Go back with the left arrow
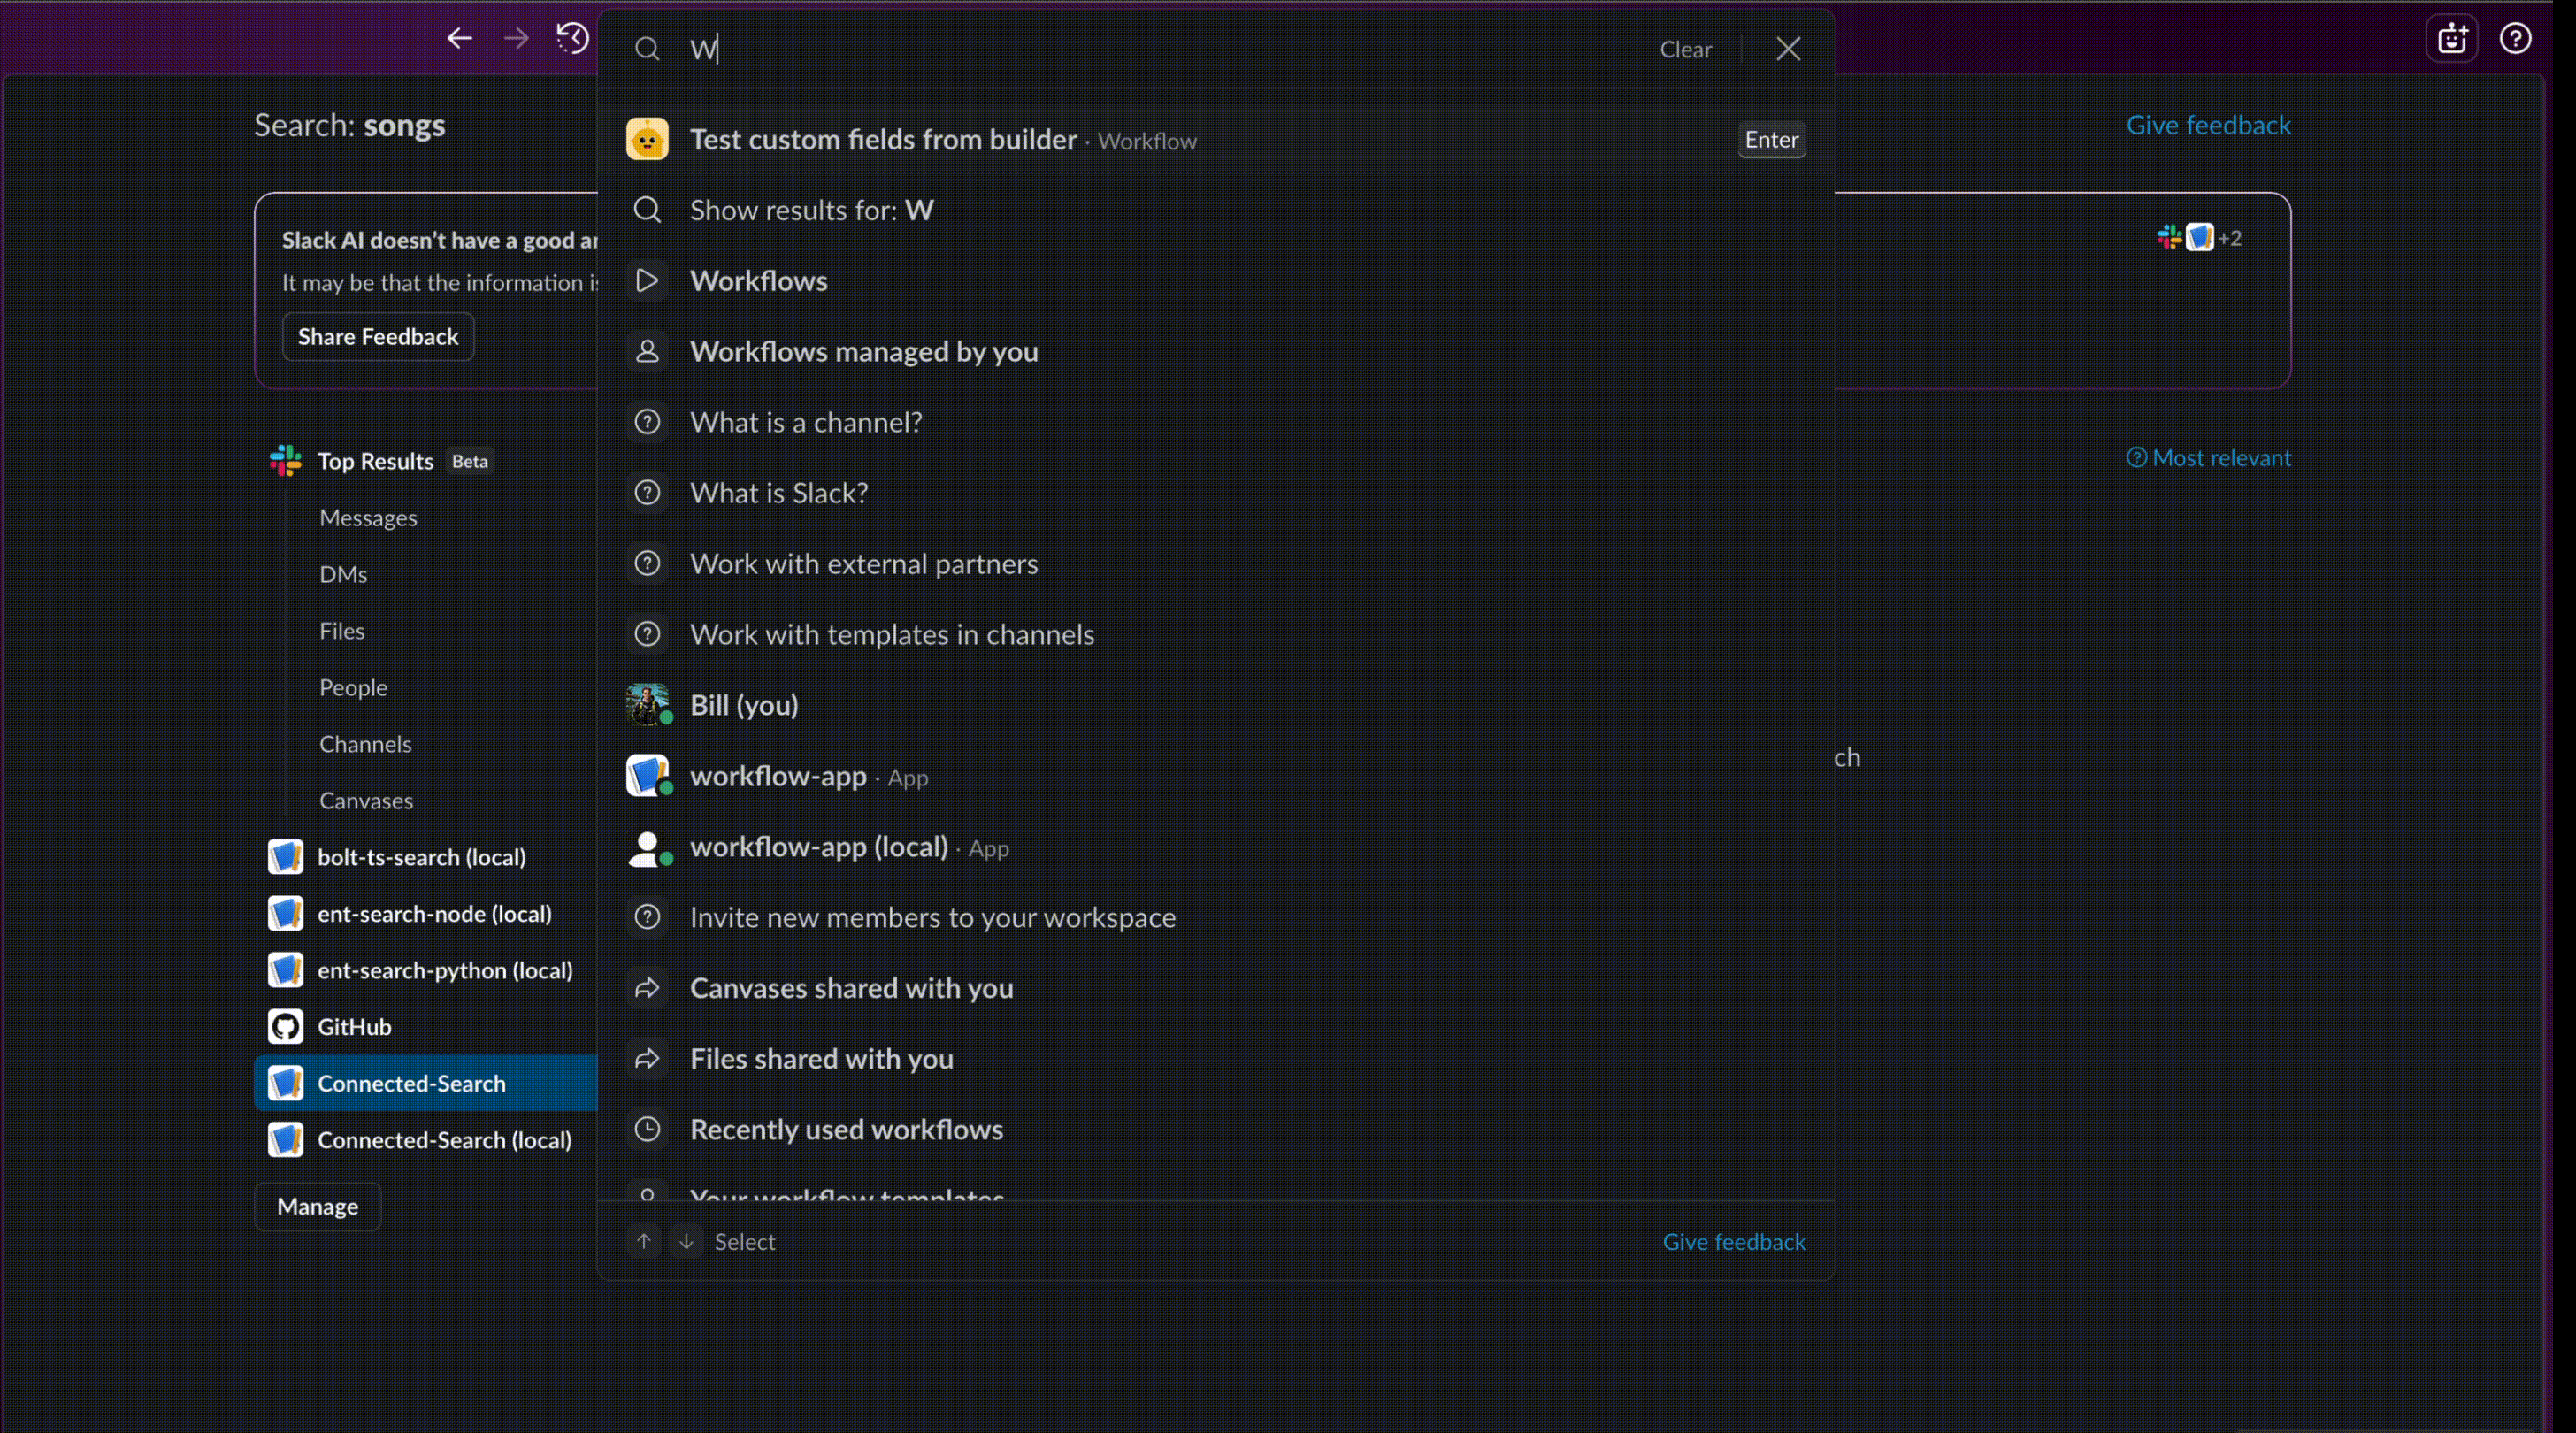Viewport: 2576px width, 1433px height. 459,39
